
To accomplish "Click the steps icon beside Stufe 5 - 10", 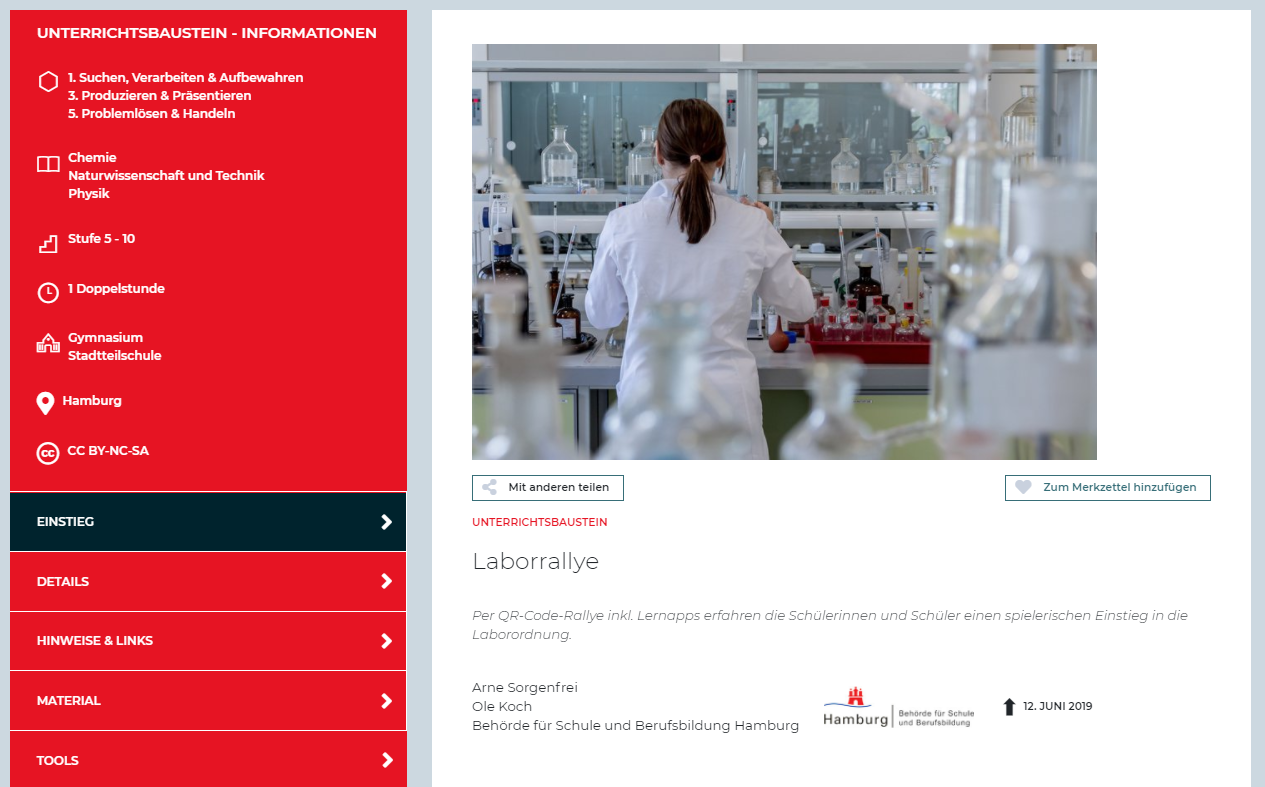I will click(47, 242).
